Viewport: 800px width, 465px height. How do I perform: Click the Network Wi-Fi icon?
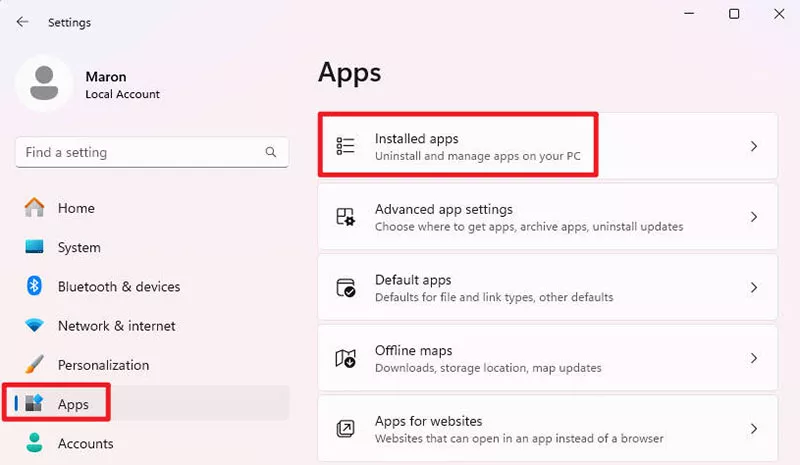pyautogui.click(x=34, y=325)
